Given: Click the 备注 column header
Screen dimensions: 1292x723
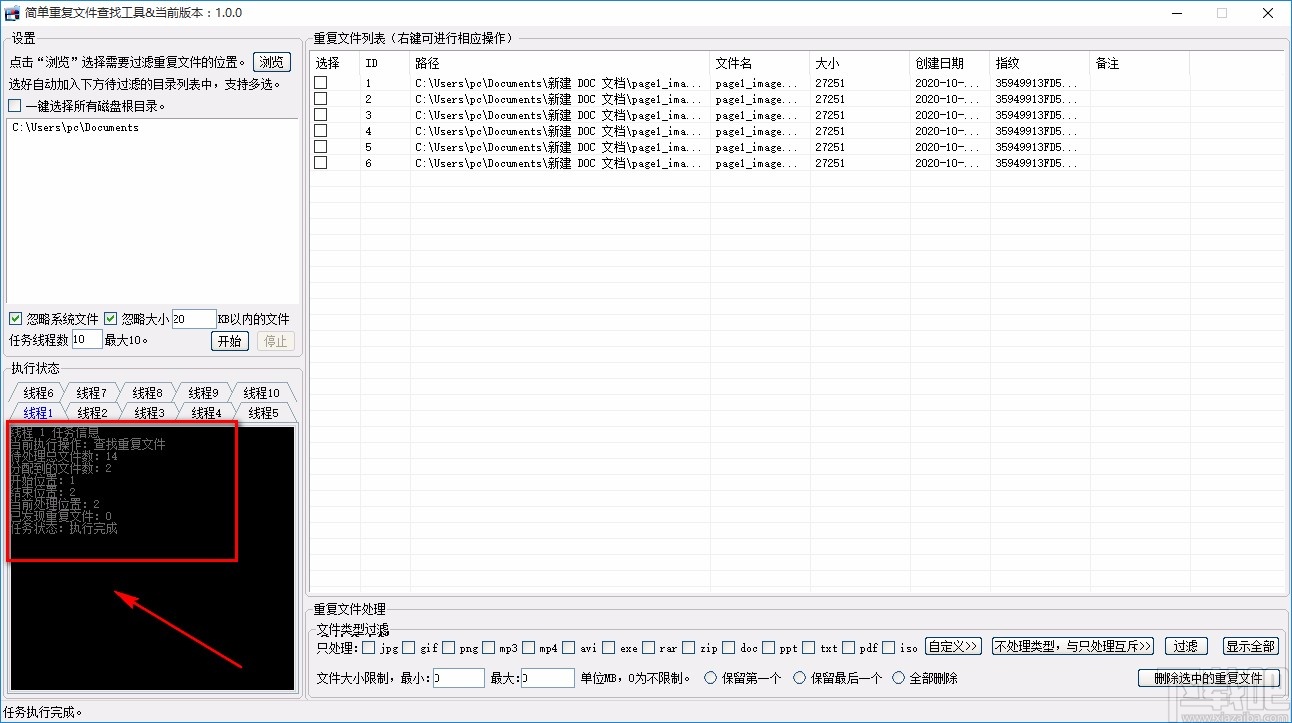Looking at the screenshot, I should point(1140,64).
